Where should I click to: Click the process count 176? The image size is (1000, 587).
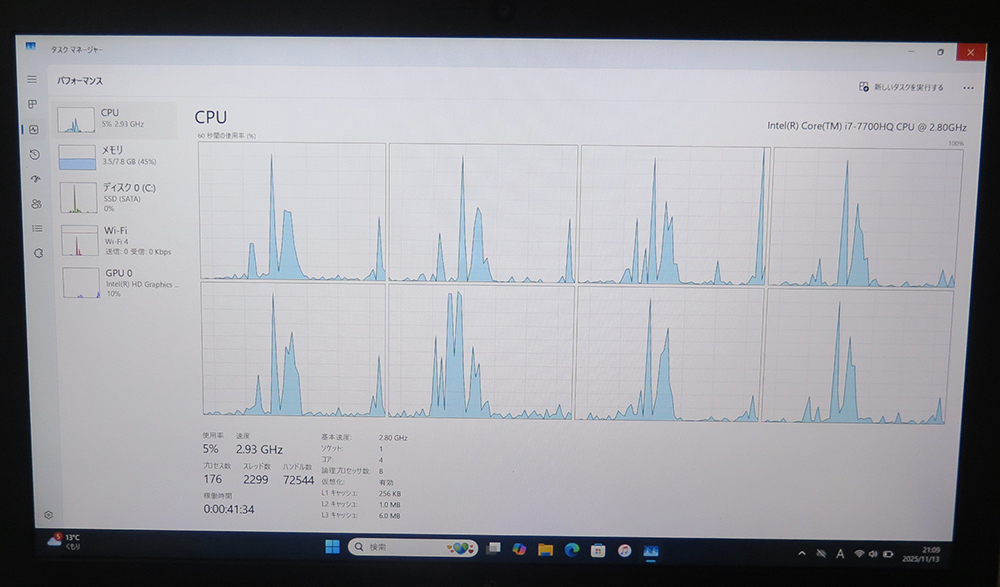pyautogui.click(x=212, y=479)
